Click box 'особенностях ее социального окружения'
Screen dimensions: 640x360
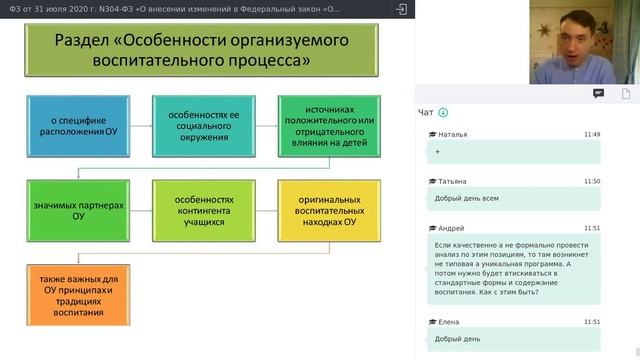tap(204, 126)
